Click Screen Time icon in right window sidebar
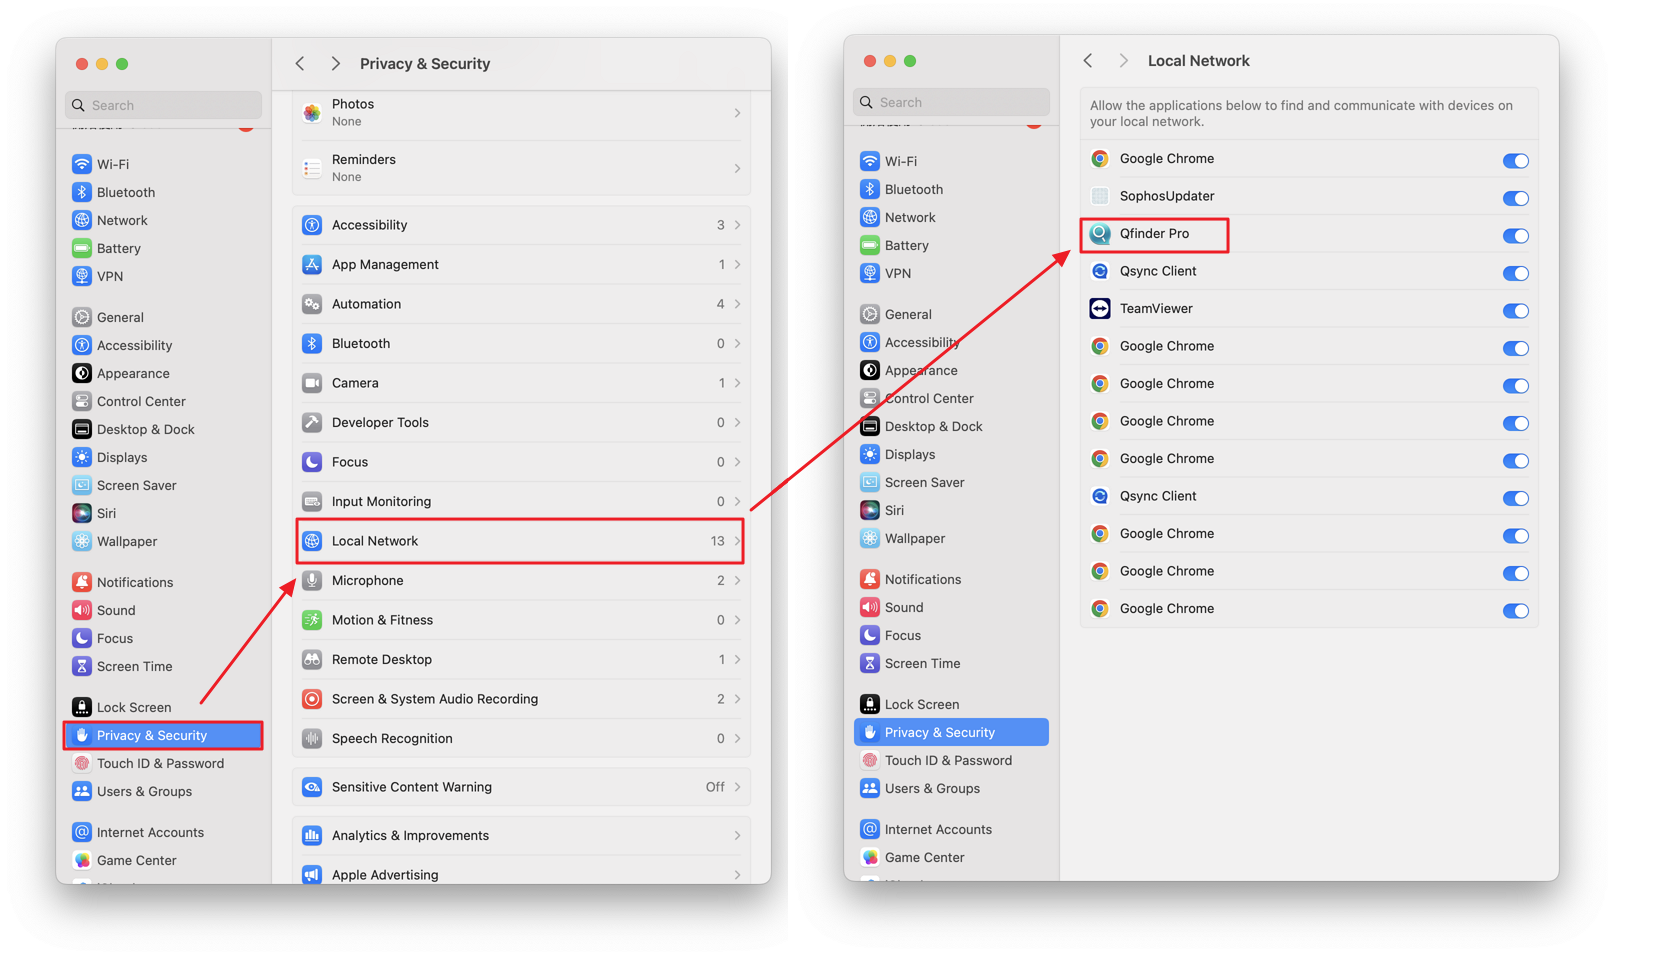 point(870,663)
